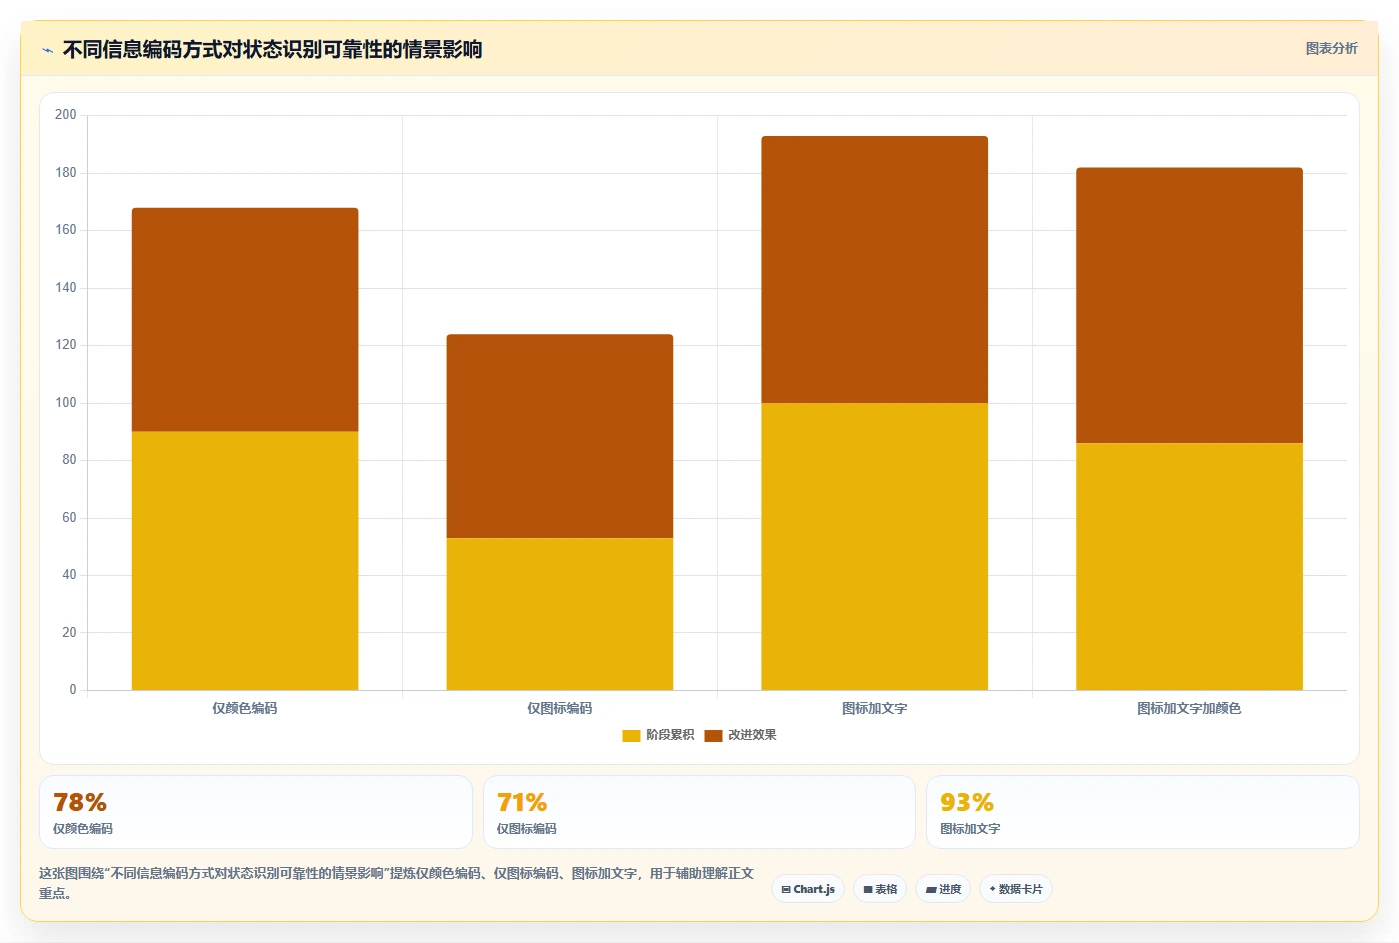Select the 进度 tag pill
Viewport: 1399px width, 943px height.
click(x=943, y=889)
